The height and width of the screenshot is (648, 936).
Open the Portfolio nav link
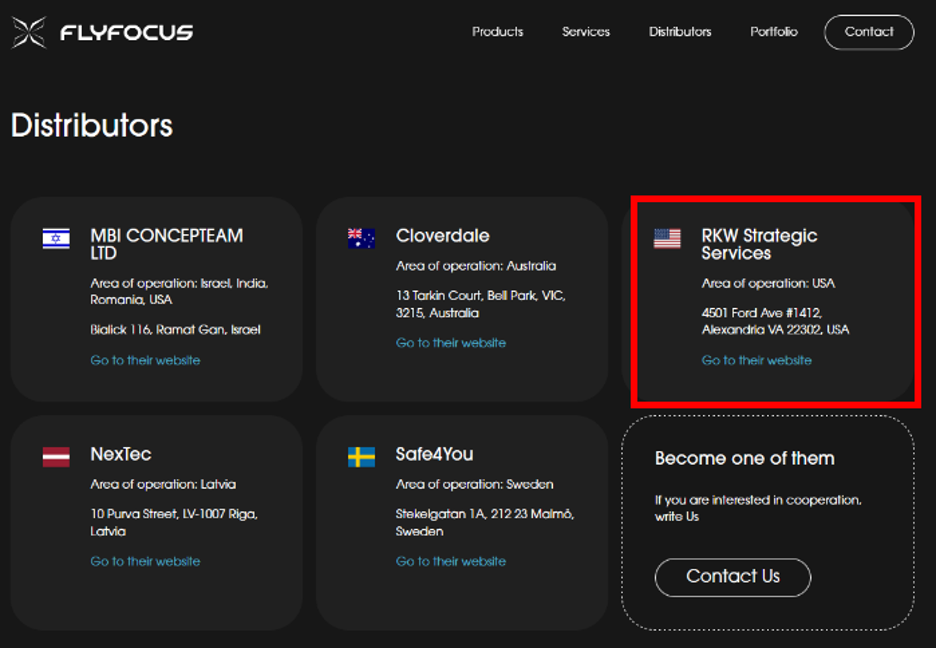[x=774, y=32]
